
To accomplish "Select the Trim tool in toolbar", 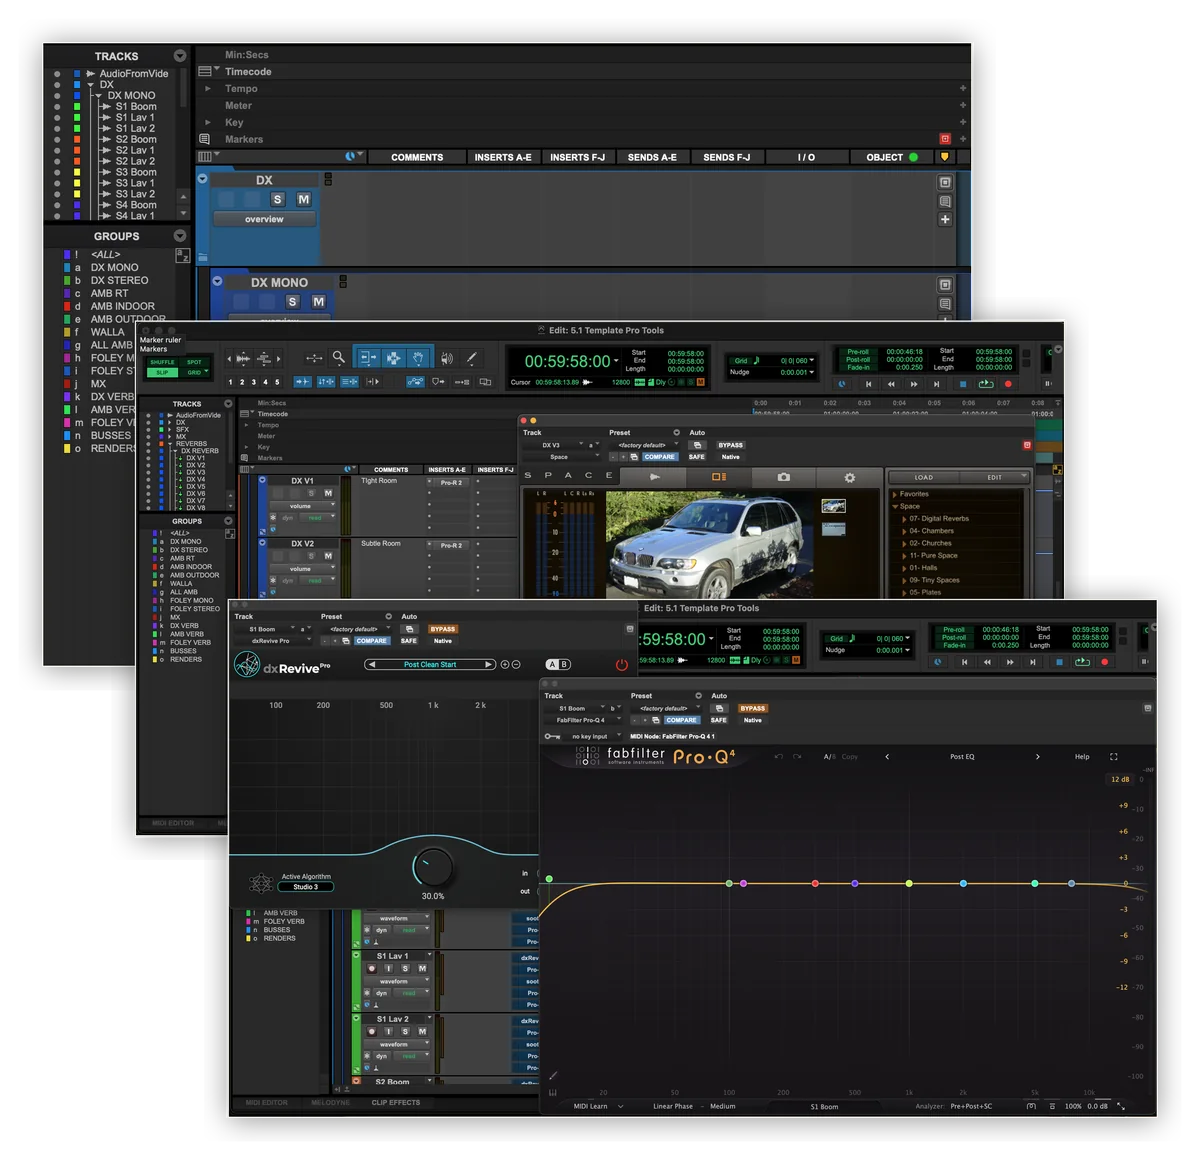I will (367, 357).
